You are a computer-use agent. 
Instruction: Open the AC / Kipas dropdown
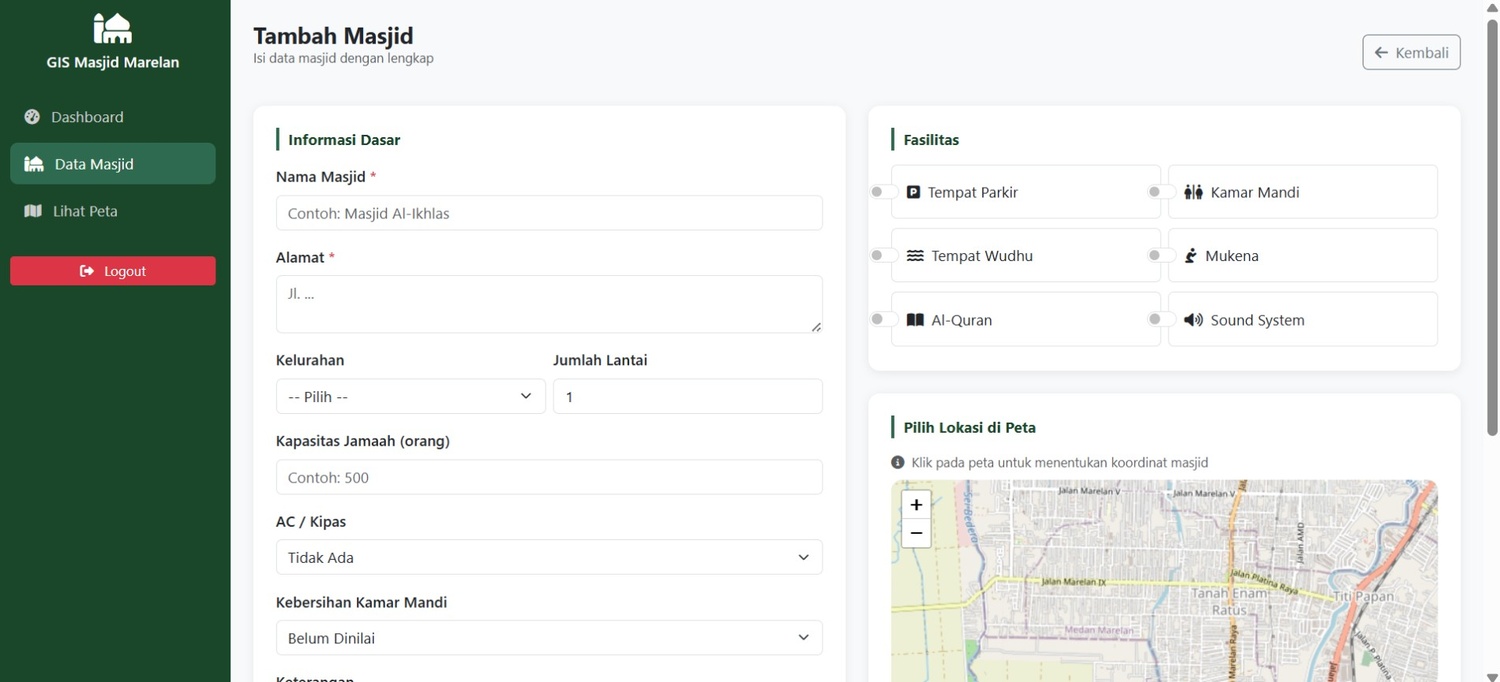coord(549,557)
